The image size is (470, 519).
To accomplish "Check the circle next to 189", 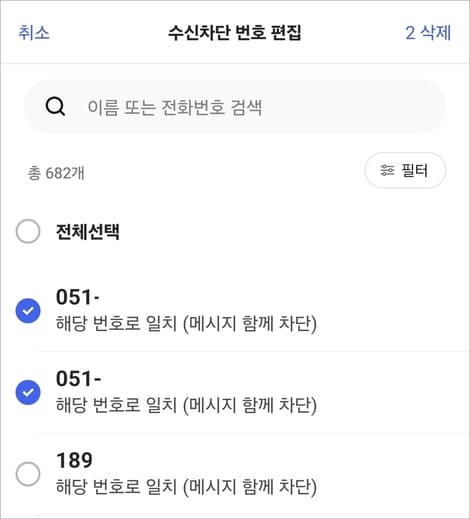I will click(x=28, y=474).
